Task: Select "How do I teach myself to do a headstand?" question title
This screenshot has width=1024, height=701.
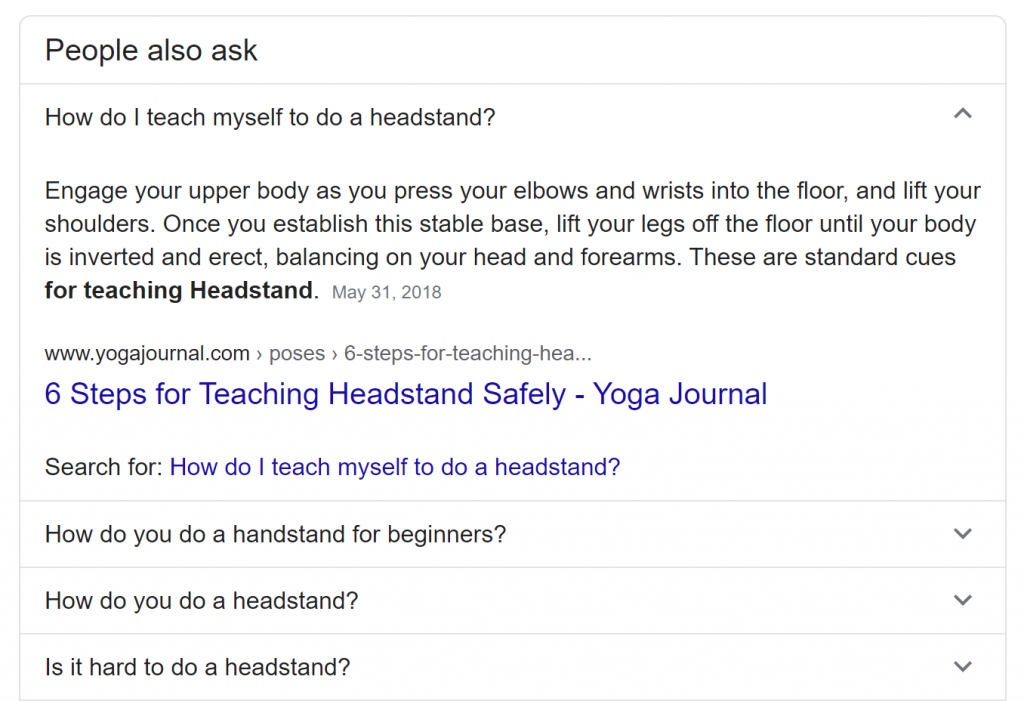Action: [270, 118]
